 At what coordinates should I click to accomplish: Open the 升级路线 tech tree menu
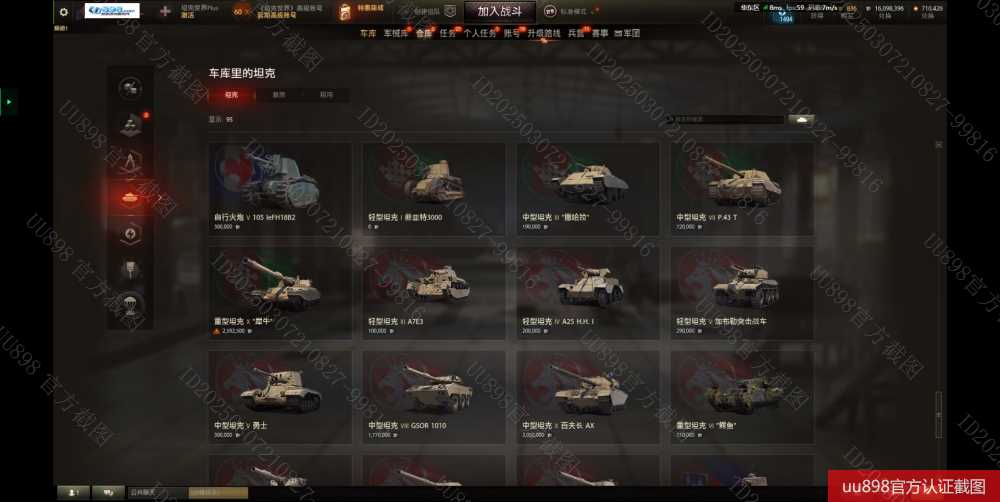click(543, 33)
